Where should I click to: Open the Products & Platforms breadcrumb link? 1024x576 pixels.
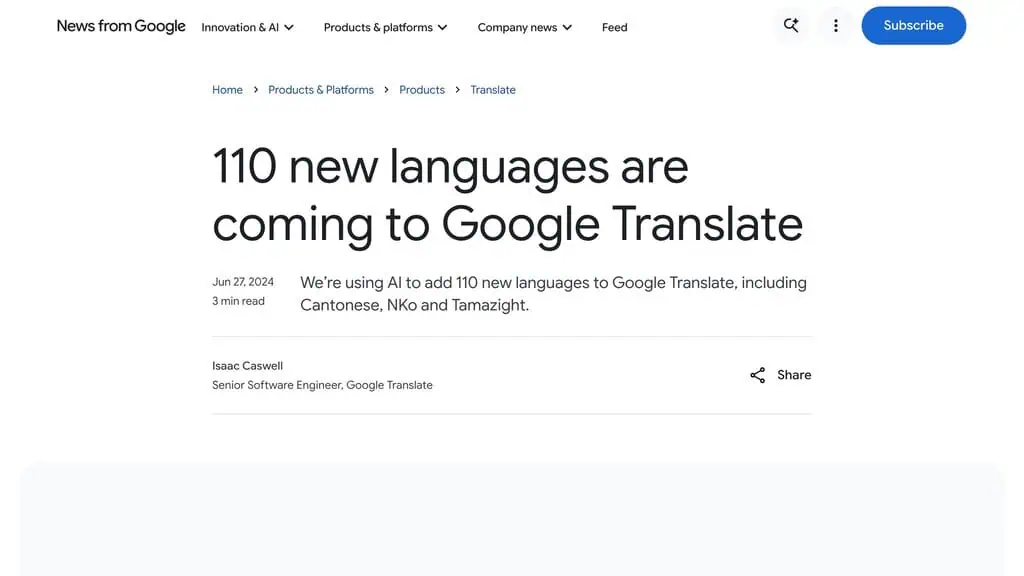321,90
